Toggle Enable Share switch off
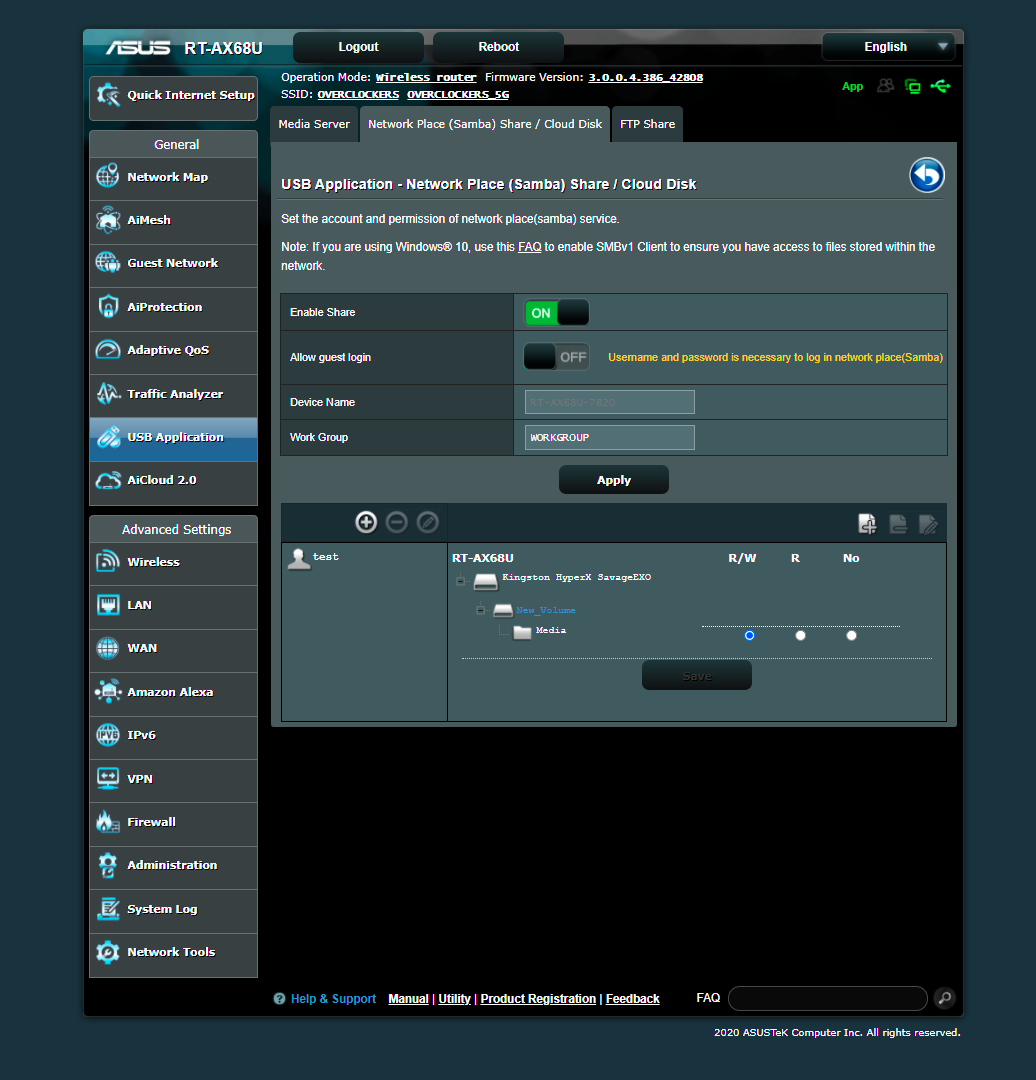The image size is (1036, 1080). [x=557, y=313]
